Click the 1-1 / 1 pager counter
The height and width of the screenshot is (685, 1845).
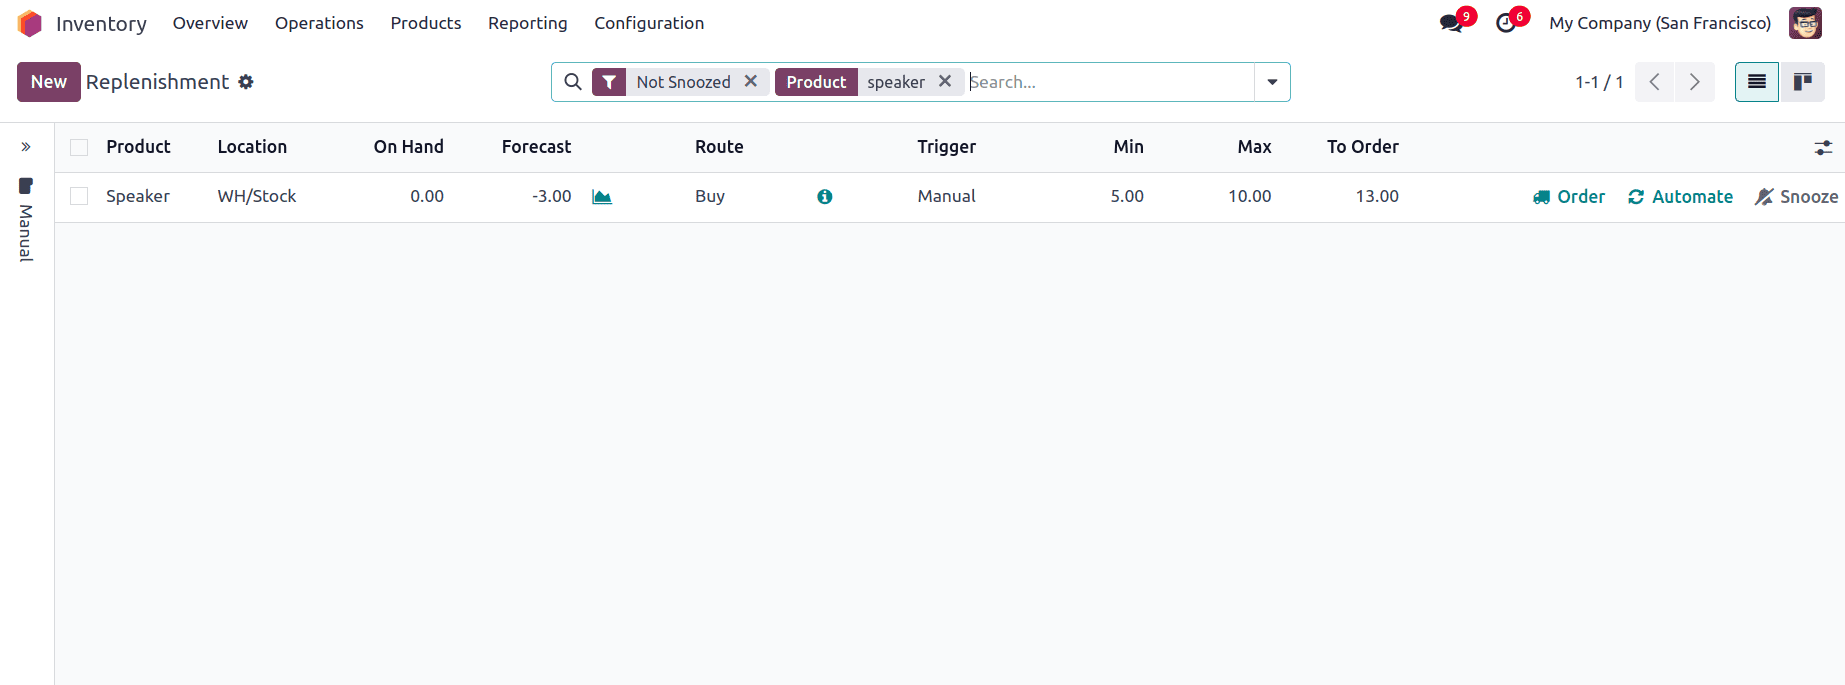(1599, 82)
